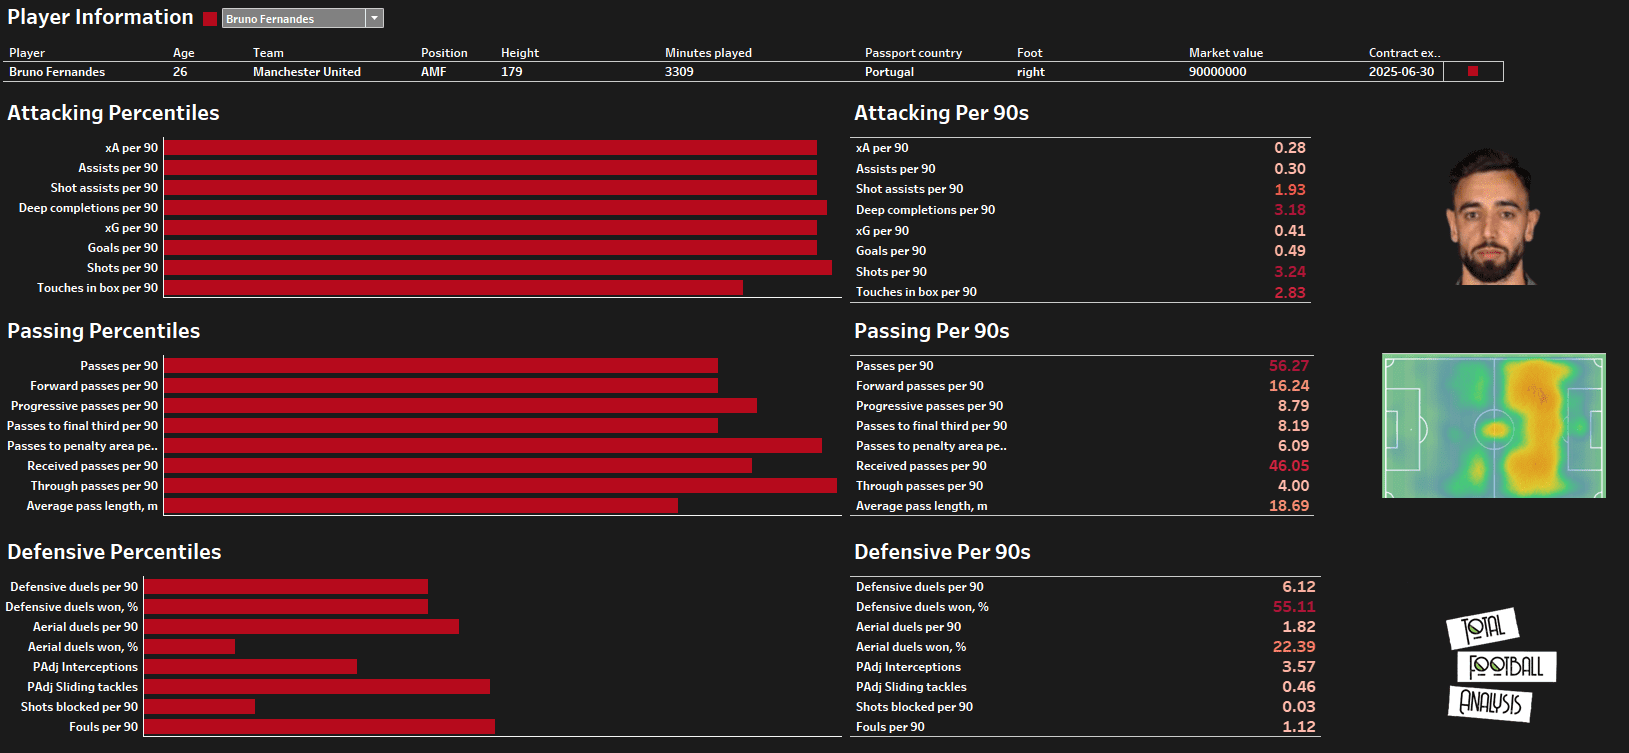
Task: Click the Passing Percentiles heading
Action: point(104,331)
